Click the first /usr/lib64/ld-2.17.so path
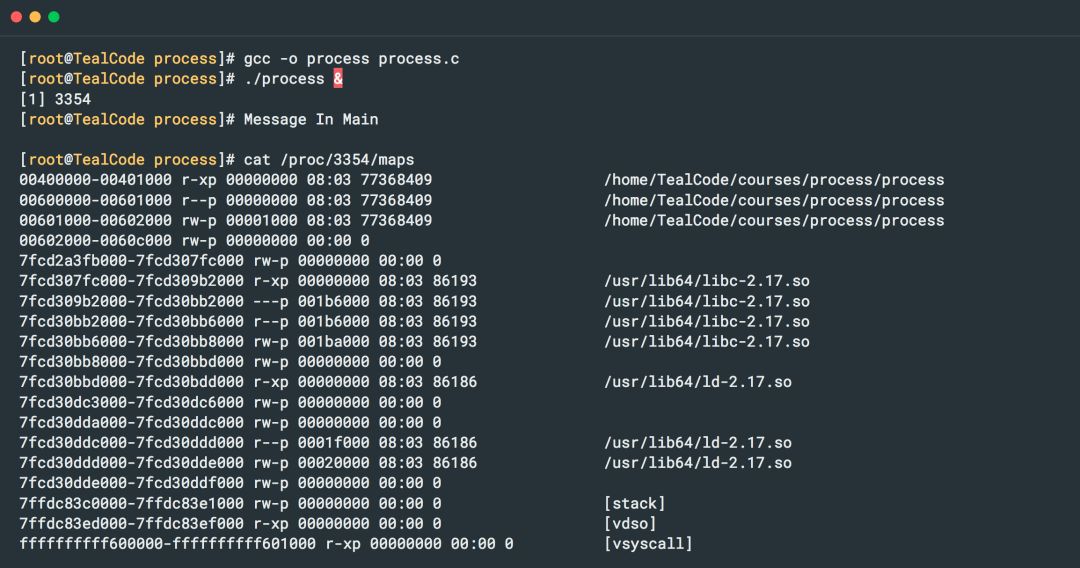Image resolution: width=1080 pixels, height=568 pixels. pyautogui.click(x=698, y=382)
